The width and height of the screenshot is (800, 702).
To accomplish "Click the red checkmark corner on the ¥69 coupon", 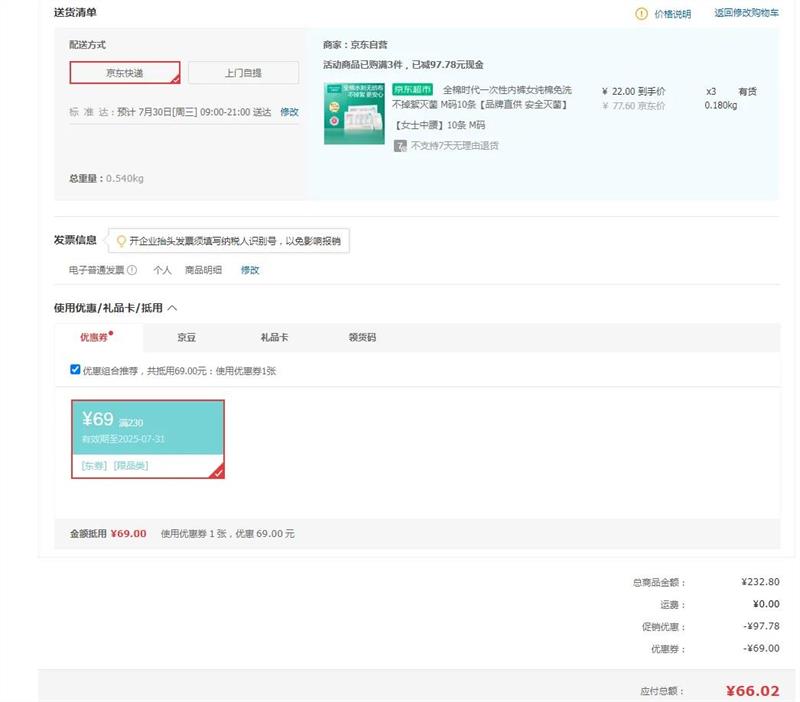I will (217, 472).
